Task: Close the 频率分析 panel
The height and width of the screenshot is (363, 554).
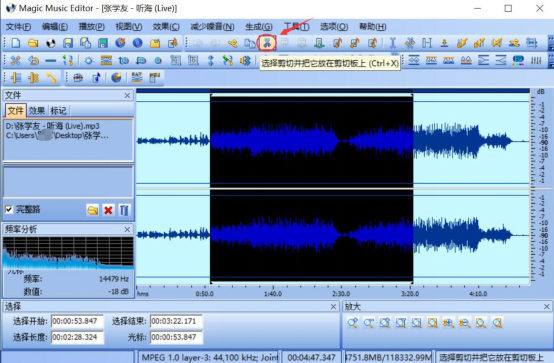Action: tap(128, 229)
